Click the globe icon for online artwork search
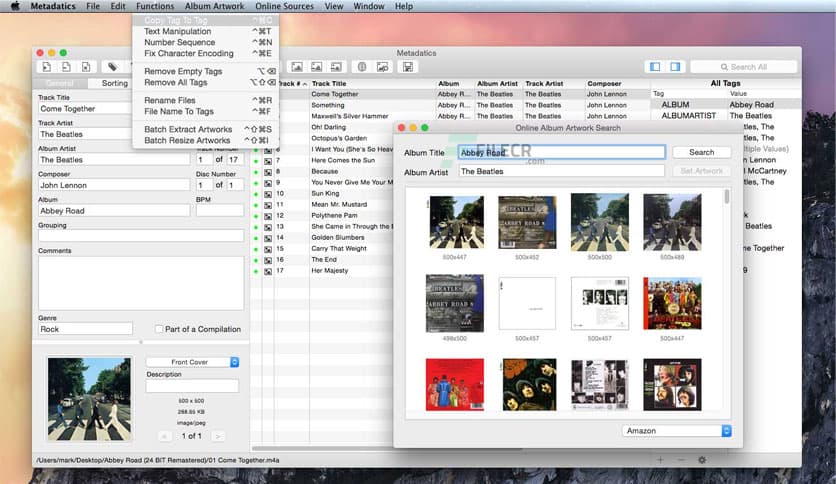The image size is (836, 484). click(x=360, y=67)
